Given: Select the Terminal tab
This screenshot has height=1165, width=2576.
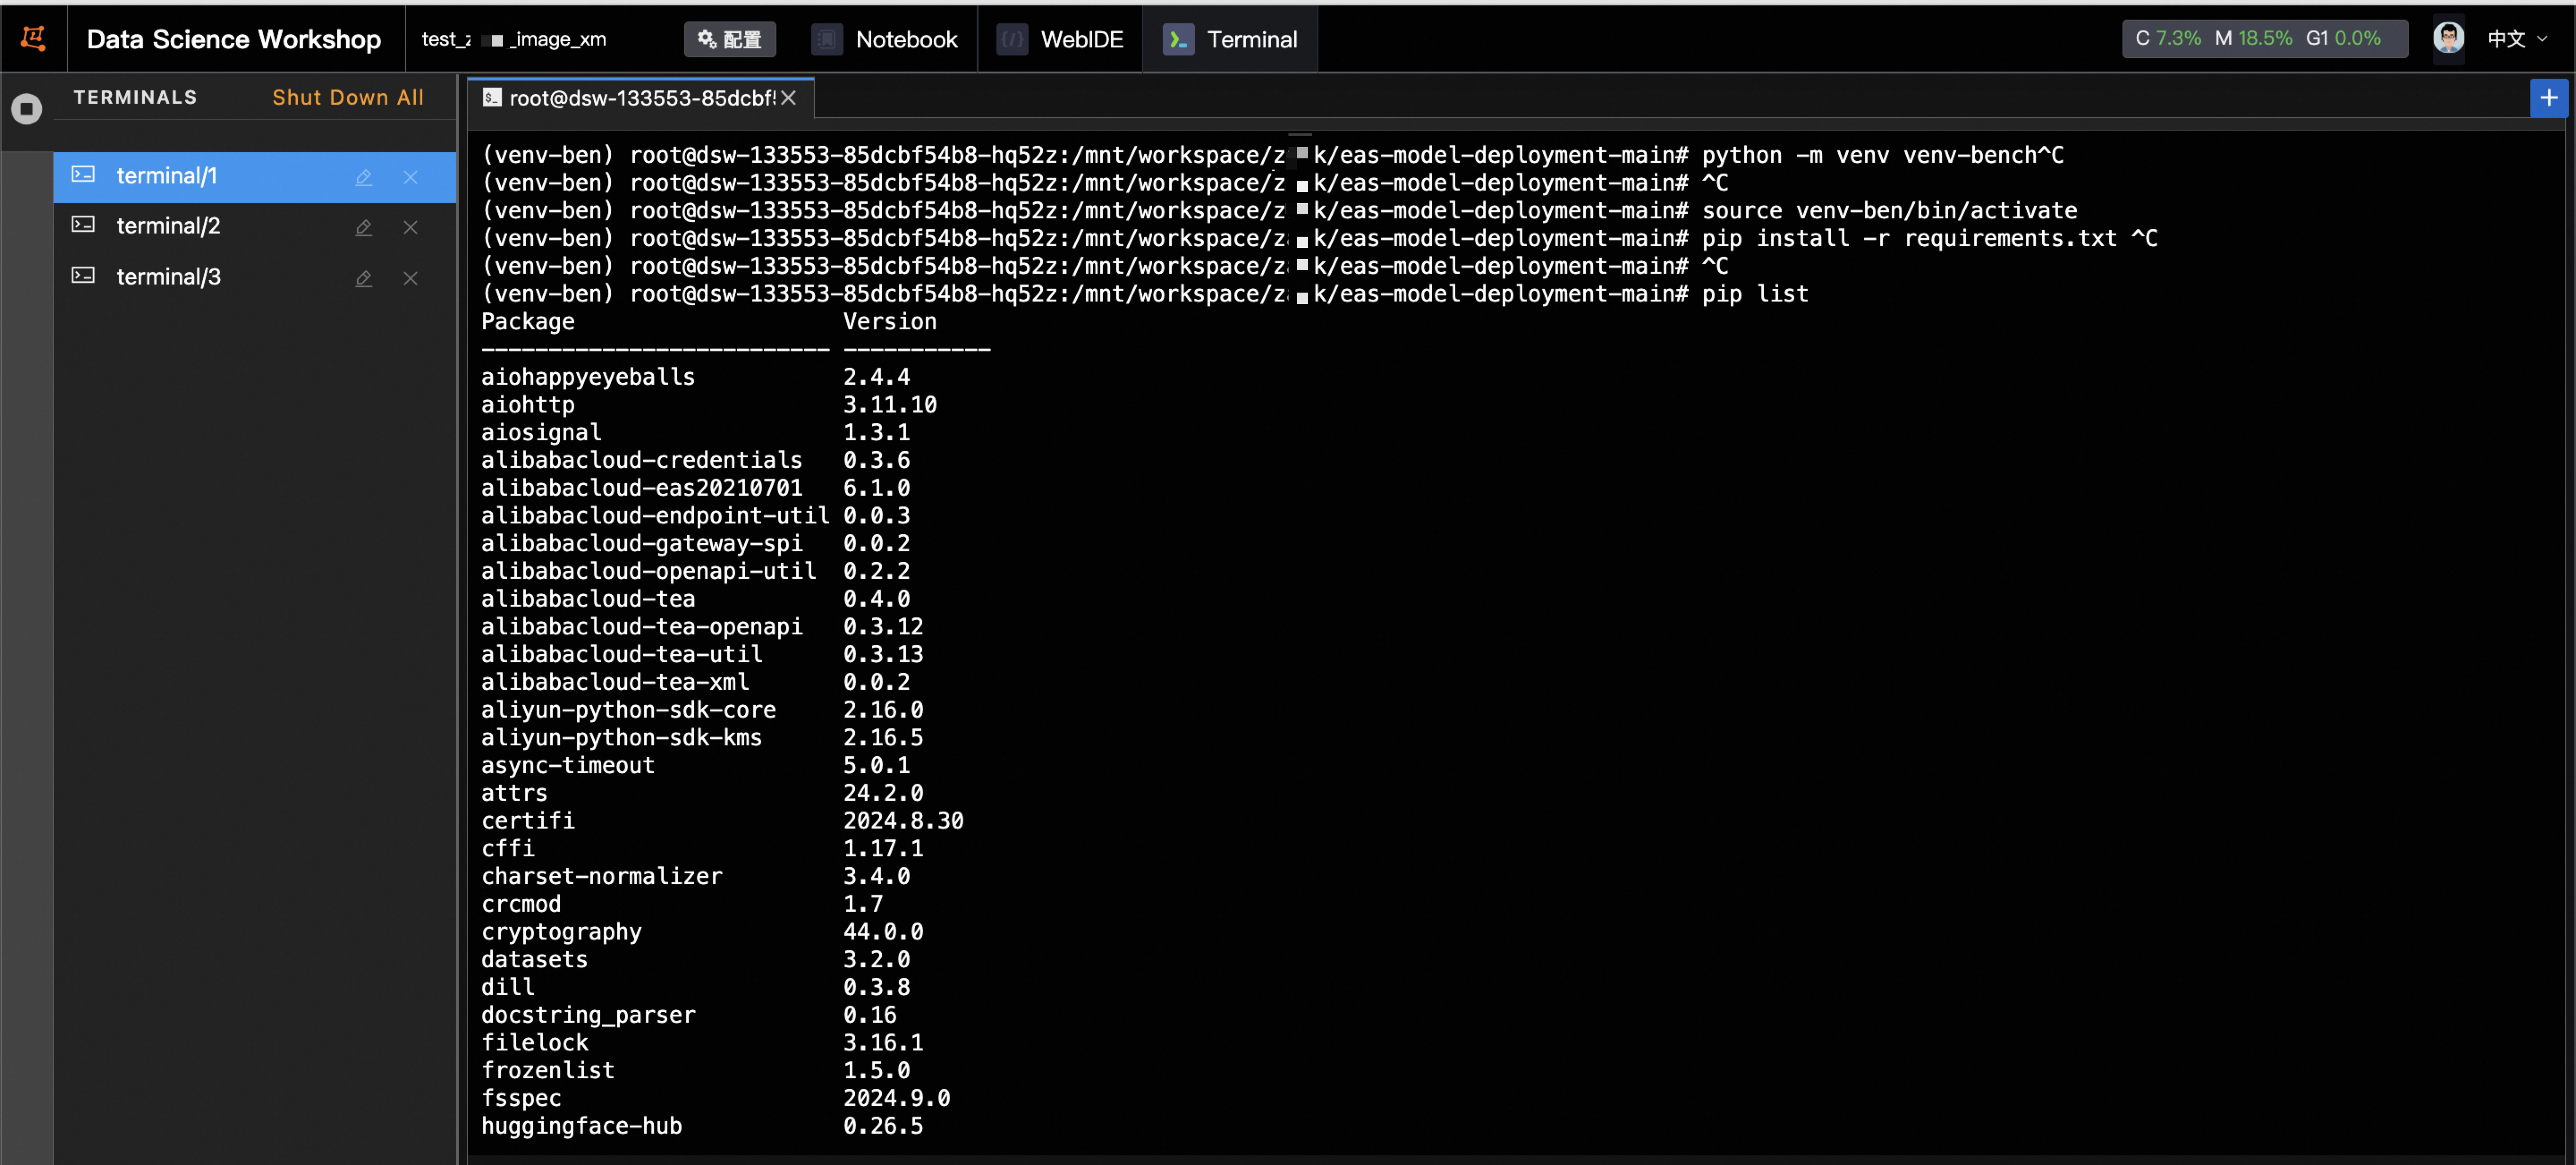Looking at the screenshot, I should (1230, 39).
